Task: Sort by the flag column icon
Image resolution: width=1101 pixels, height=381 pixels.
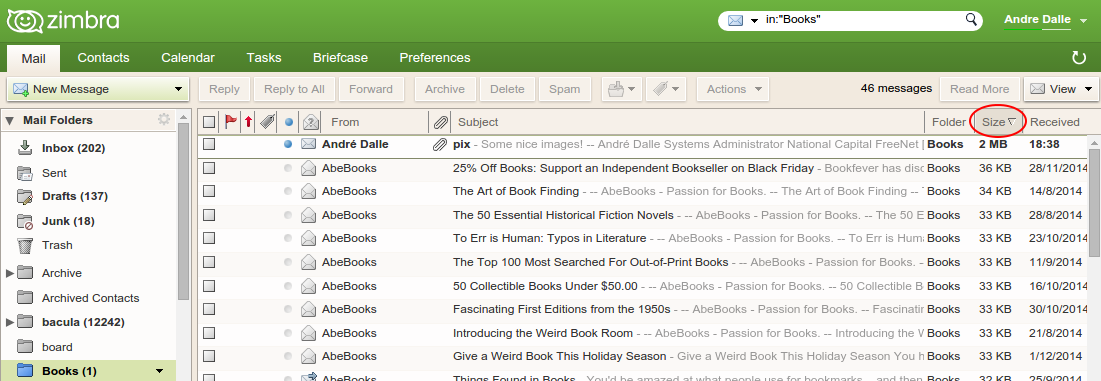Action: tap(230, 122)
